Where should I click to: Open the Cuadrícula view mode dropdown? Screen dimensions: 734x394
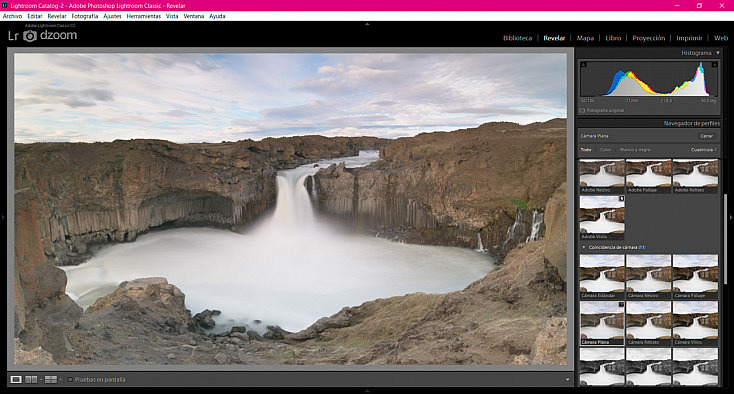(x=704, y=150)
